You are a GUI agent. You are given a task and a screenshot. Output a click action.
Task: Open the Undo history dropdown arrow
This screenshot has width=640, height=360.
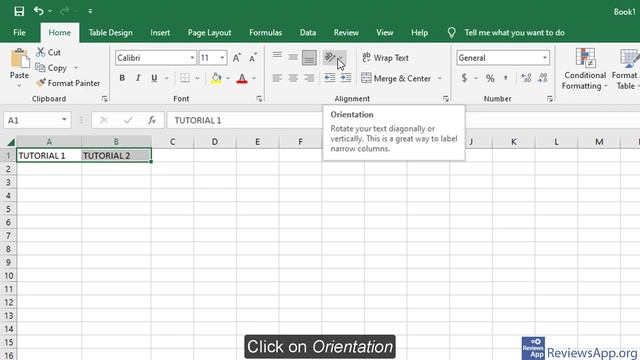(x=50, y=11)
